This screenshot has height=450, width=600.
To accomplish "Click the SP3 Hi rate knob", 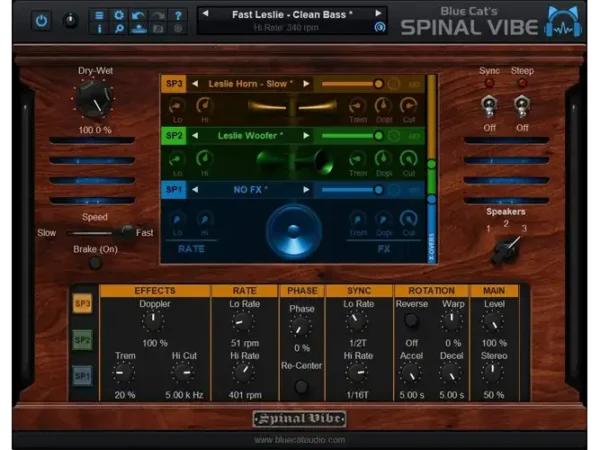I will pos(204,106).
